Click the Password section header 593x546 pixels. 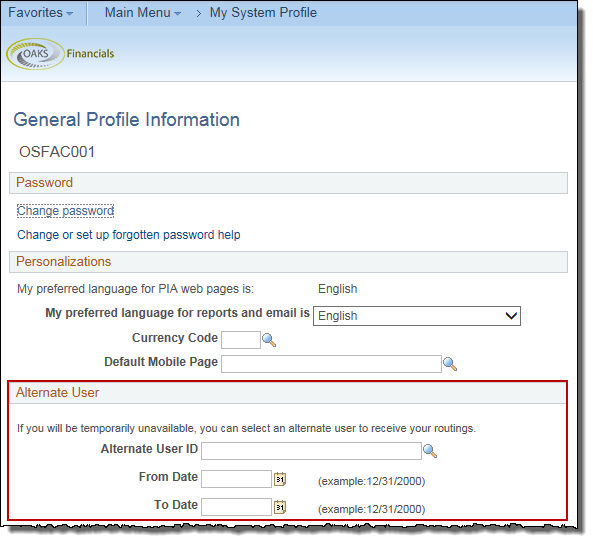[289, 183]
